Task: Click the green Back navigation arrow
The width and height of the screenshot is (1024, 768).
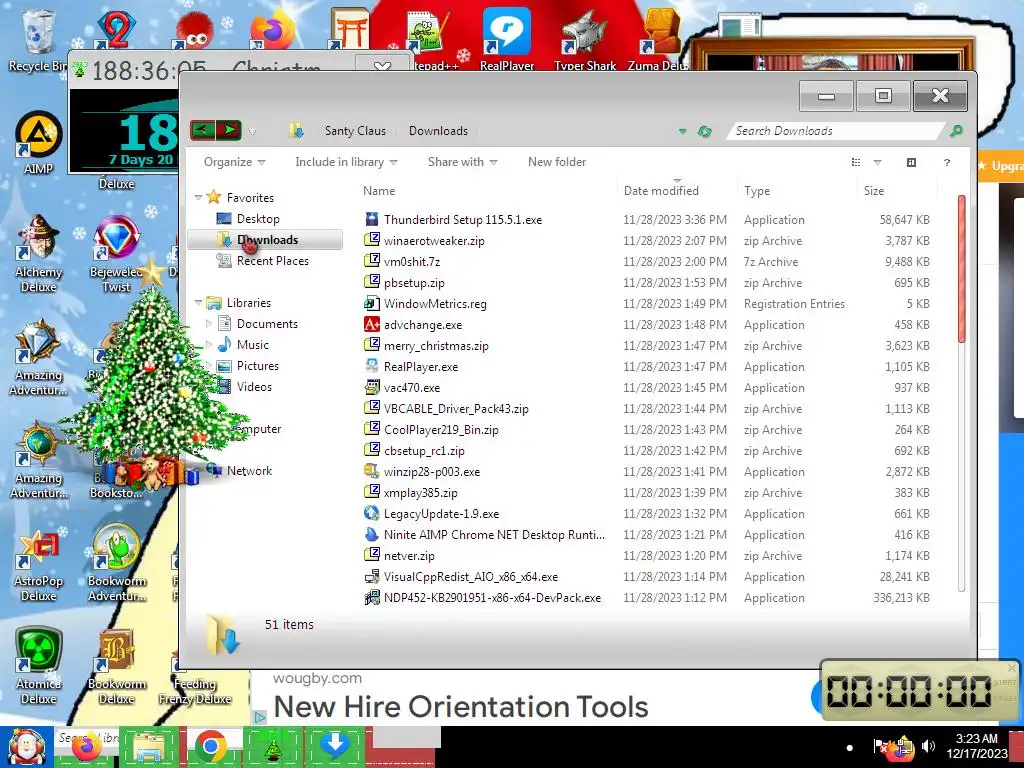Action: tap(202, 130)
